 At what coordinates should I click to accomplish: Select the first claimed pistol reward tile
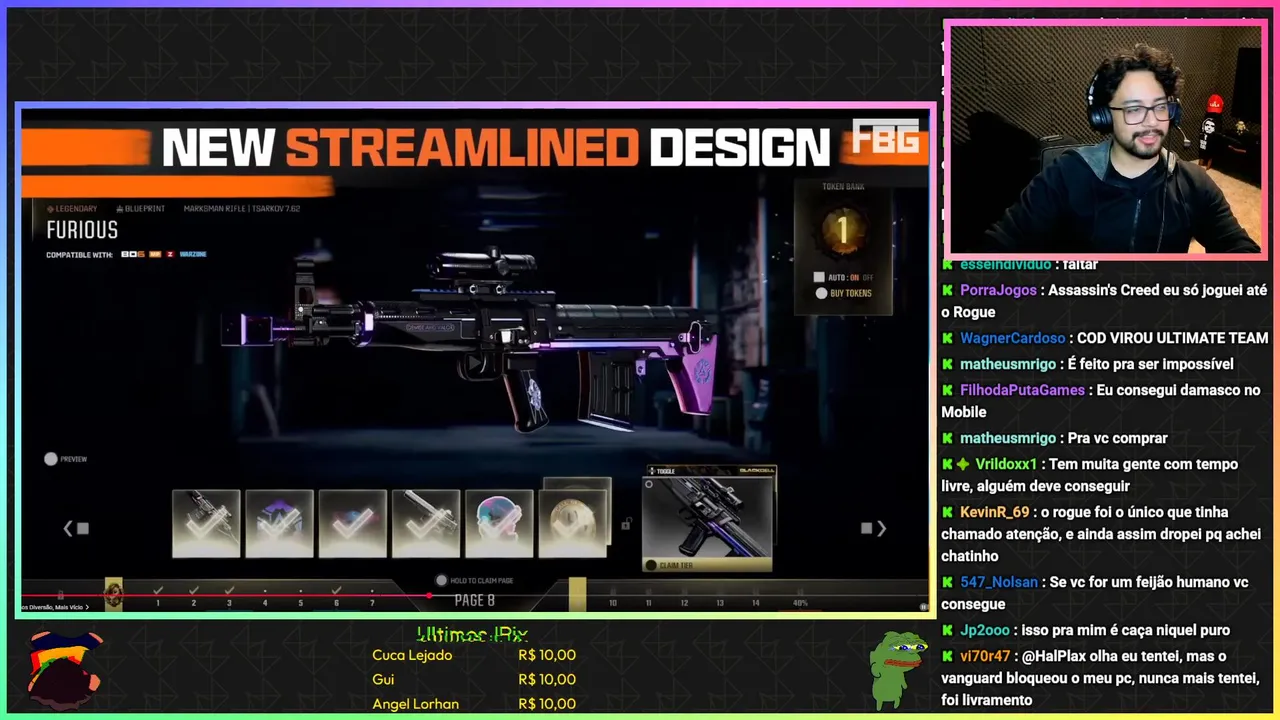206,523
